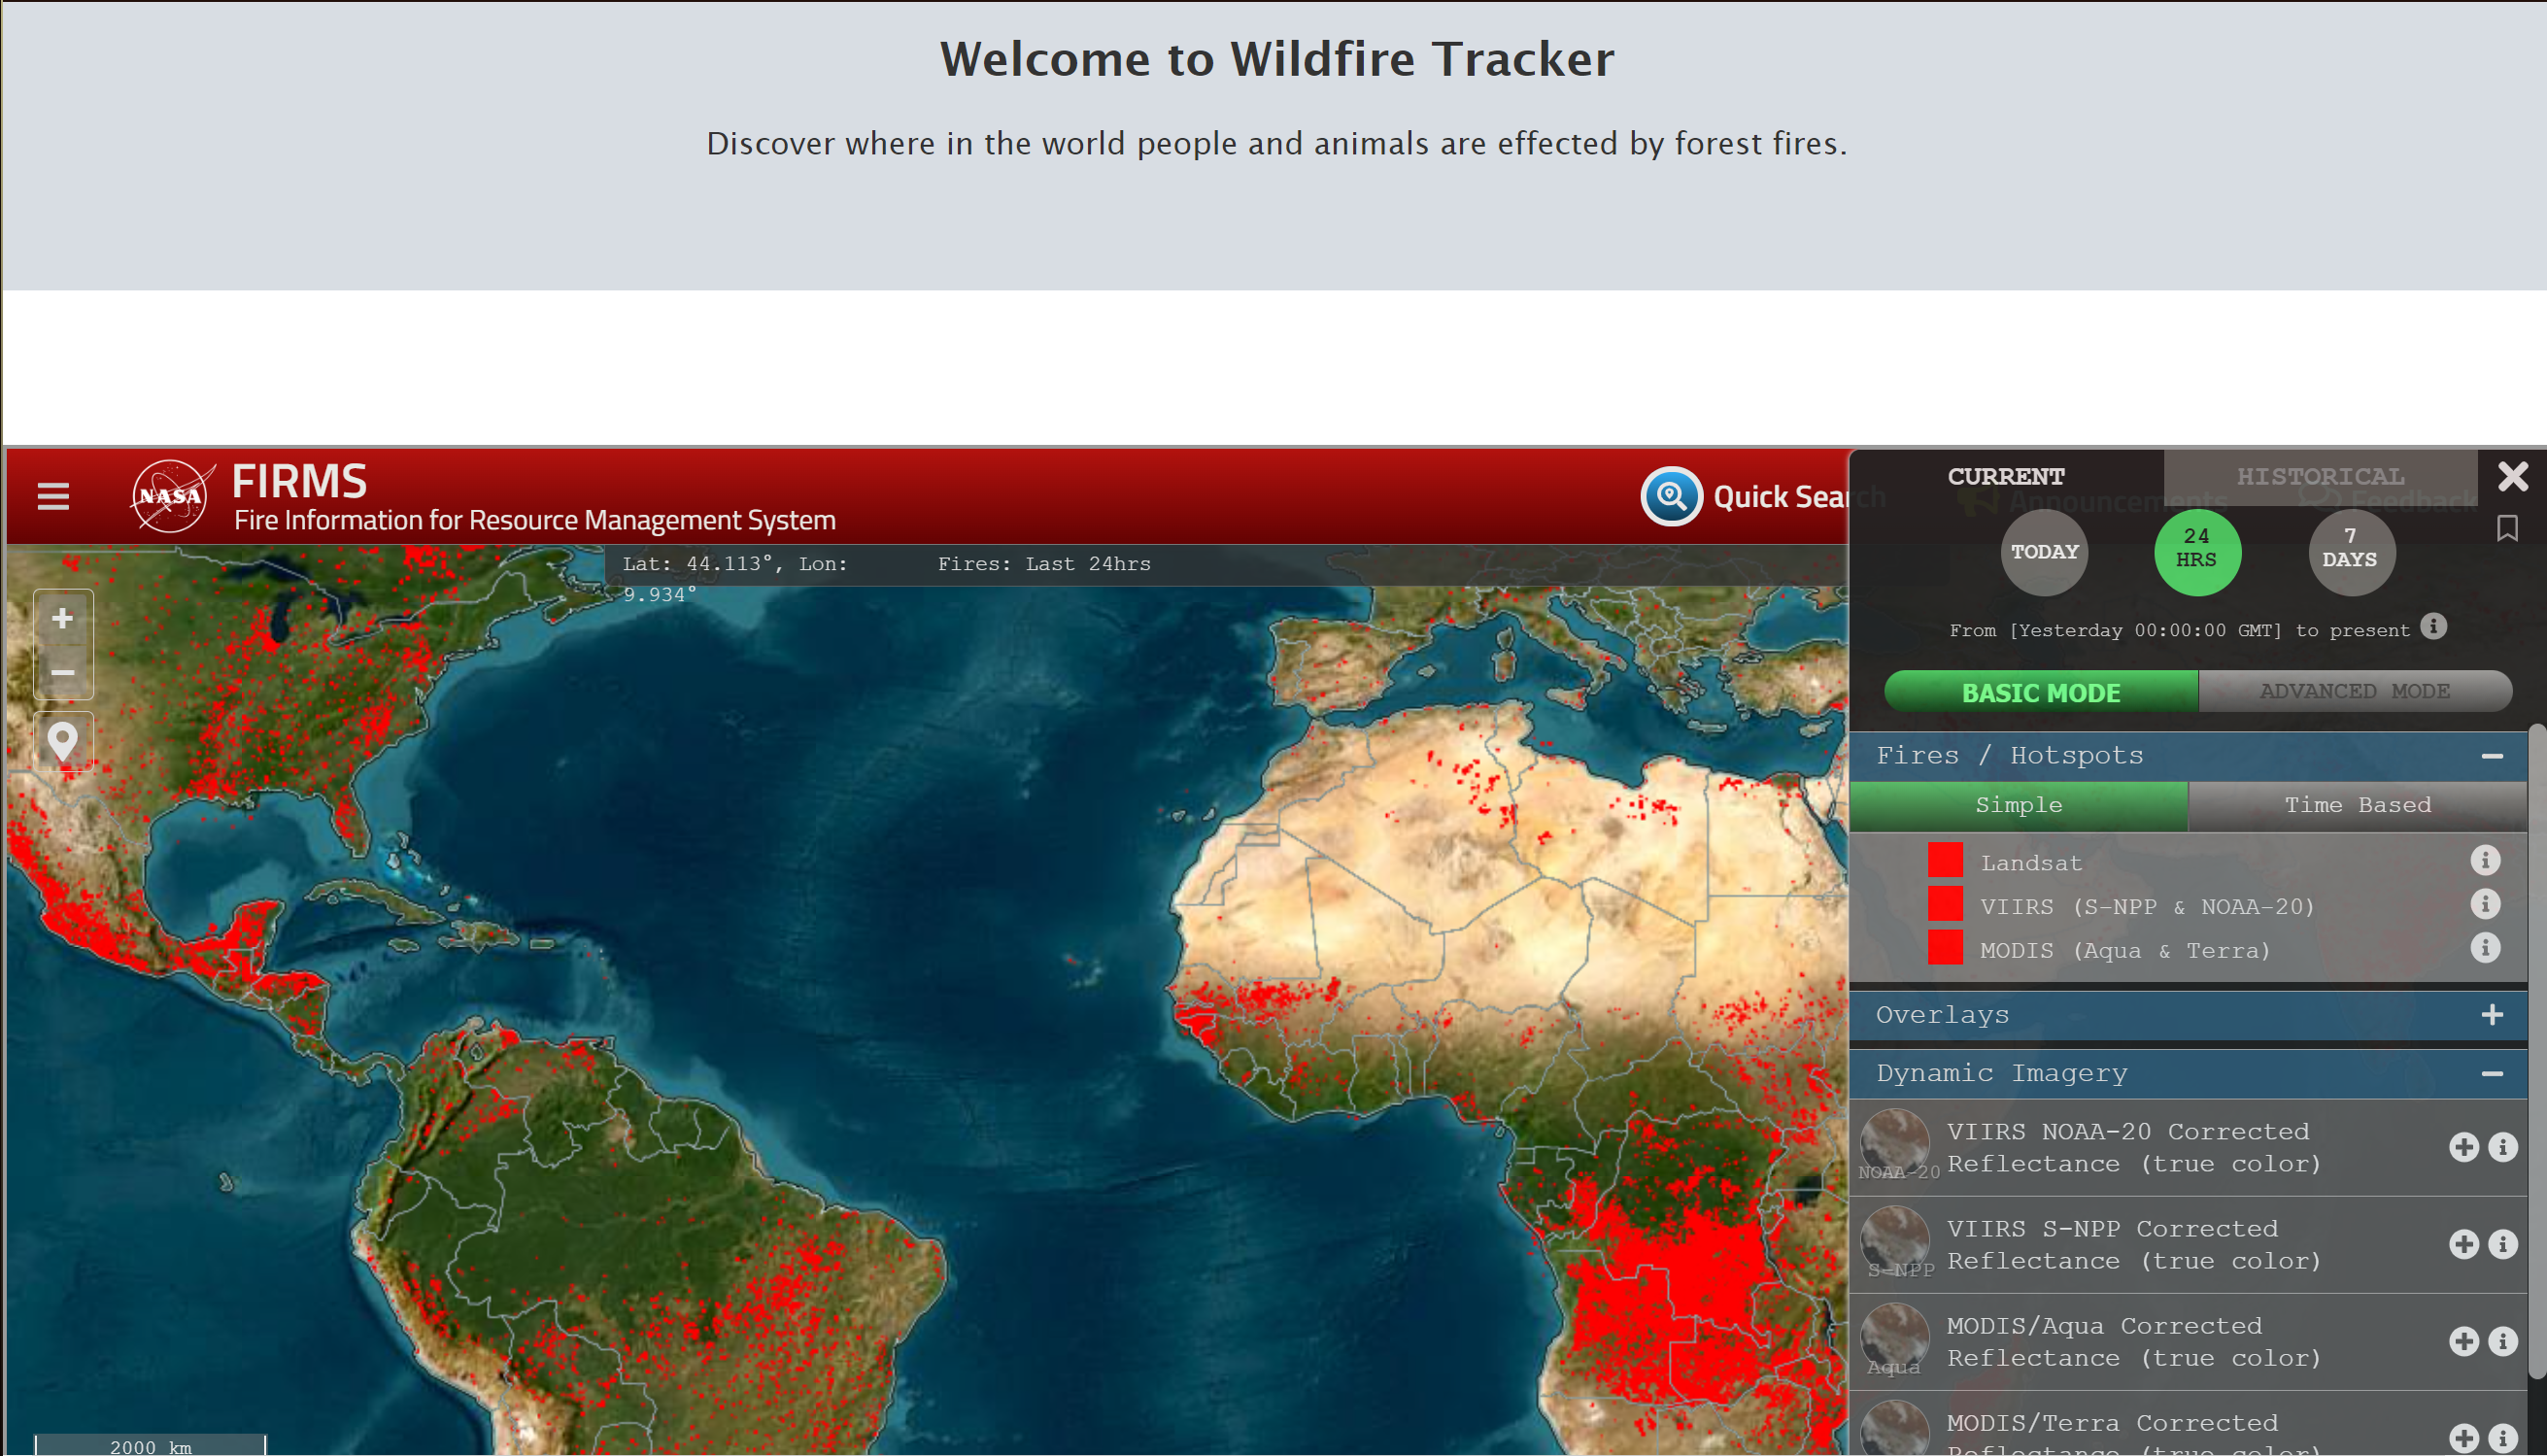Switch to ADVANCED MODE
2547x1456 pixels.
tap(2354, 691)
